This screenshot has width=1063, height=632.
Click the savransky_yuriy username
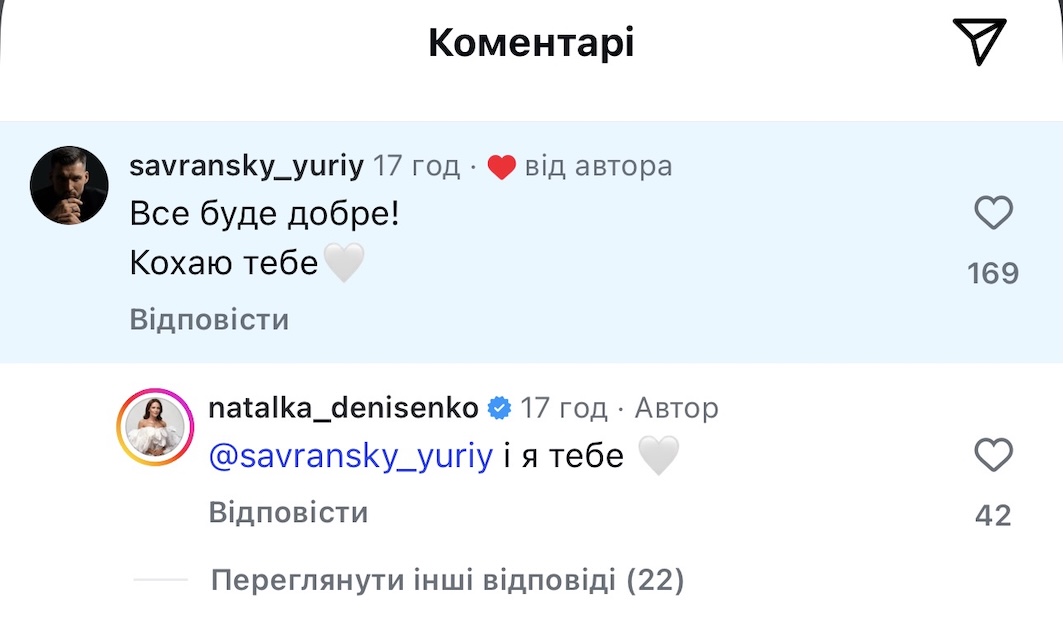246,166
